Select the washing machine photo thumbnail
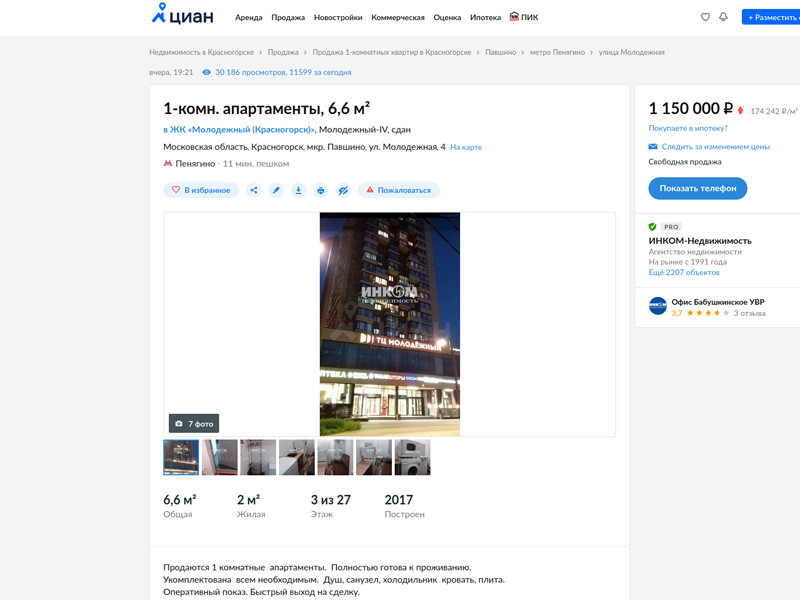This screenshot has height=600, width=800. 412,457
